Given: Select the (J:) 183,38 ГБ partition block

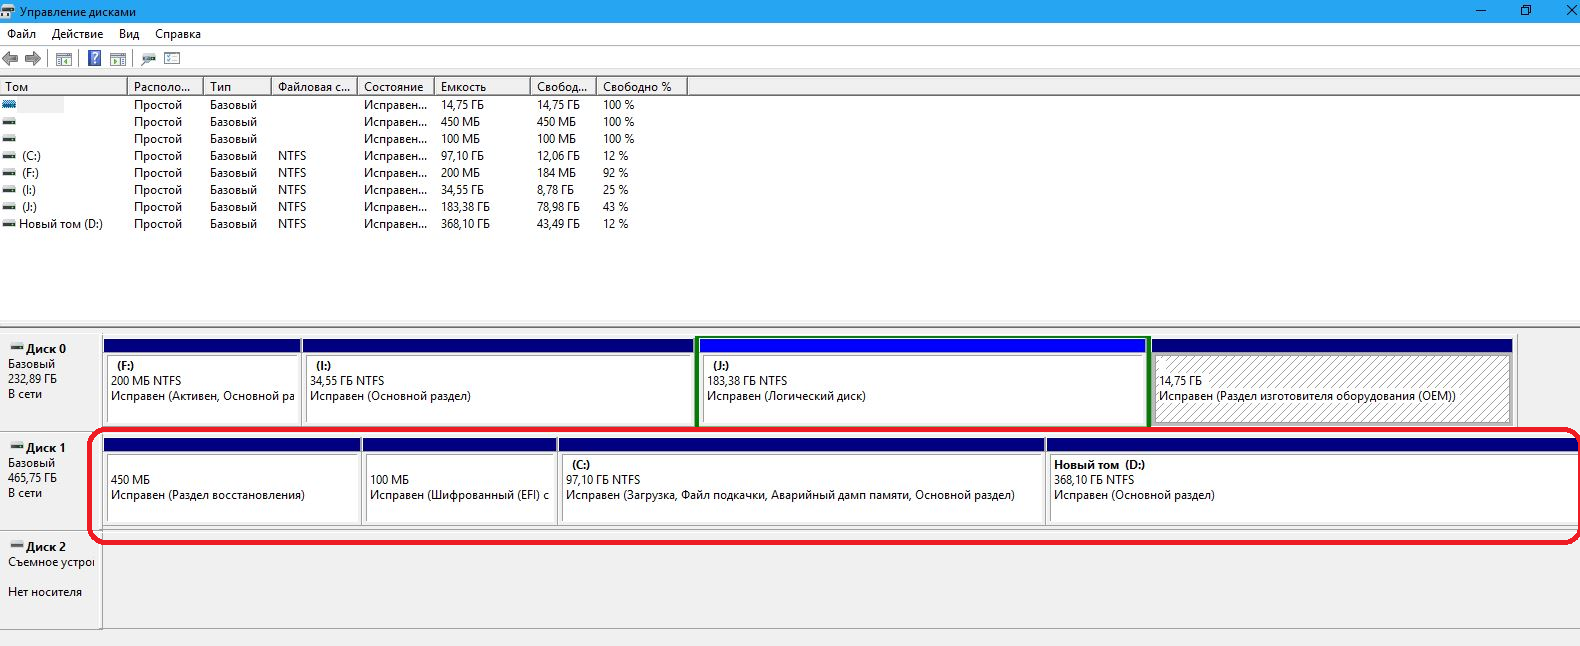Looking at the screenshot, I should (921, 388).
